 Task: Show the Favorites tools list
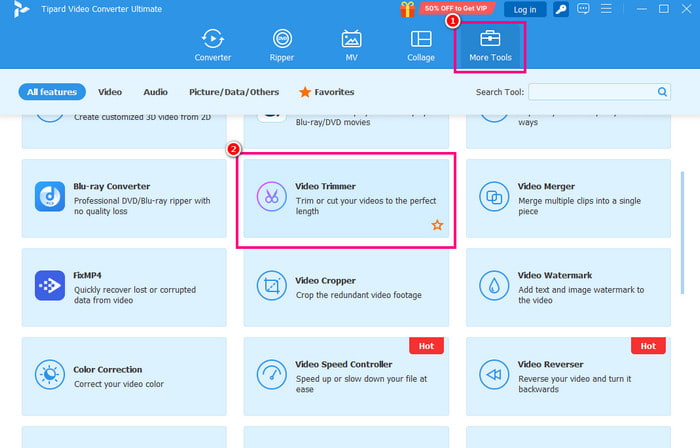point(327,92)
